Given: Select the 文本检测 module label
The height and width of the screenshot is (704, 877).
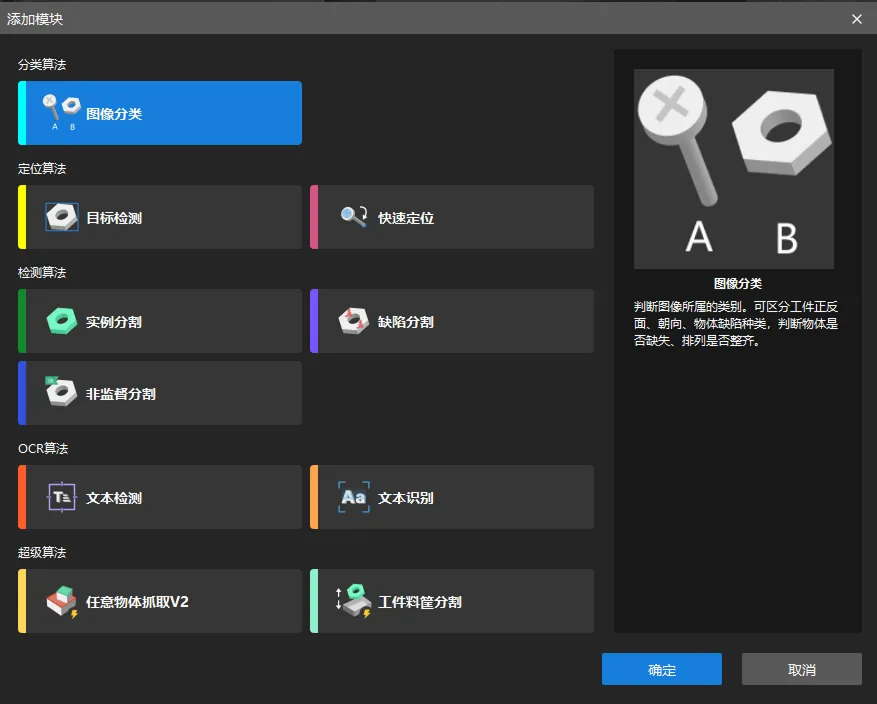Looking at the screenshot, I should pos(114,498).
